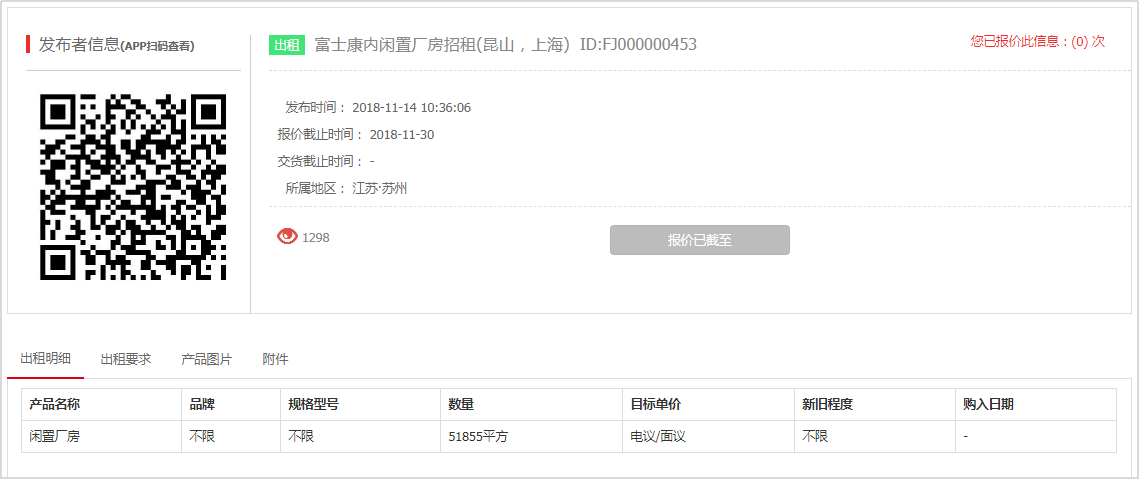Image resolution: width=1139 pixels, height=479 pixels.
Task: Click the 51855平方 quantity cell
Action: point(531,437)
